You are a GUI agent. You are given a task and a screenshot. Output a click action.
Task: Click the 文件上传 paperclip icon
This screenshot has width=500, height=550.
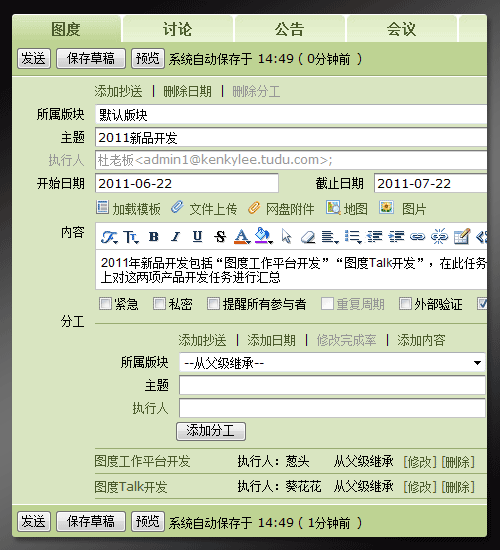click(x=178, y=207)
